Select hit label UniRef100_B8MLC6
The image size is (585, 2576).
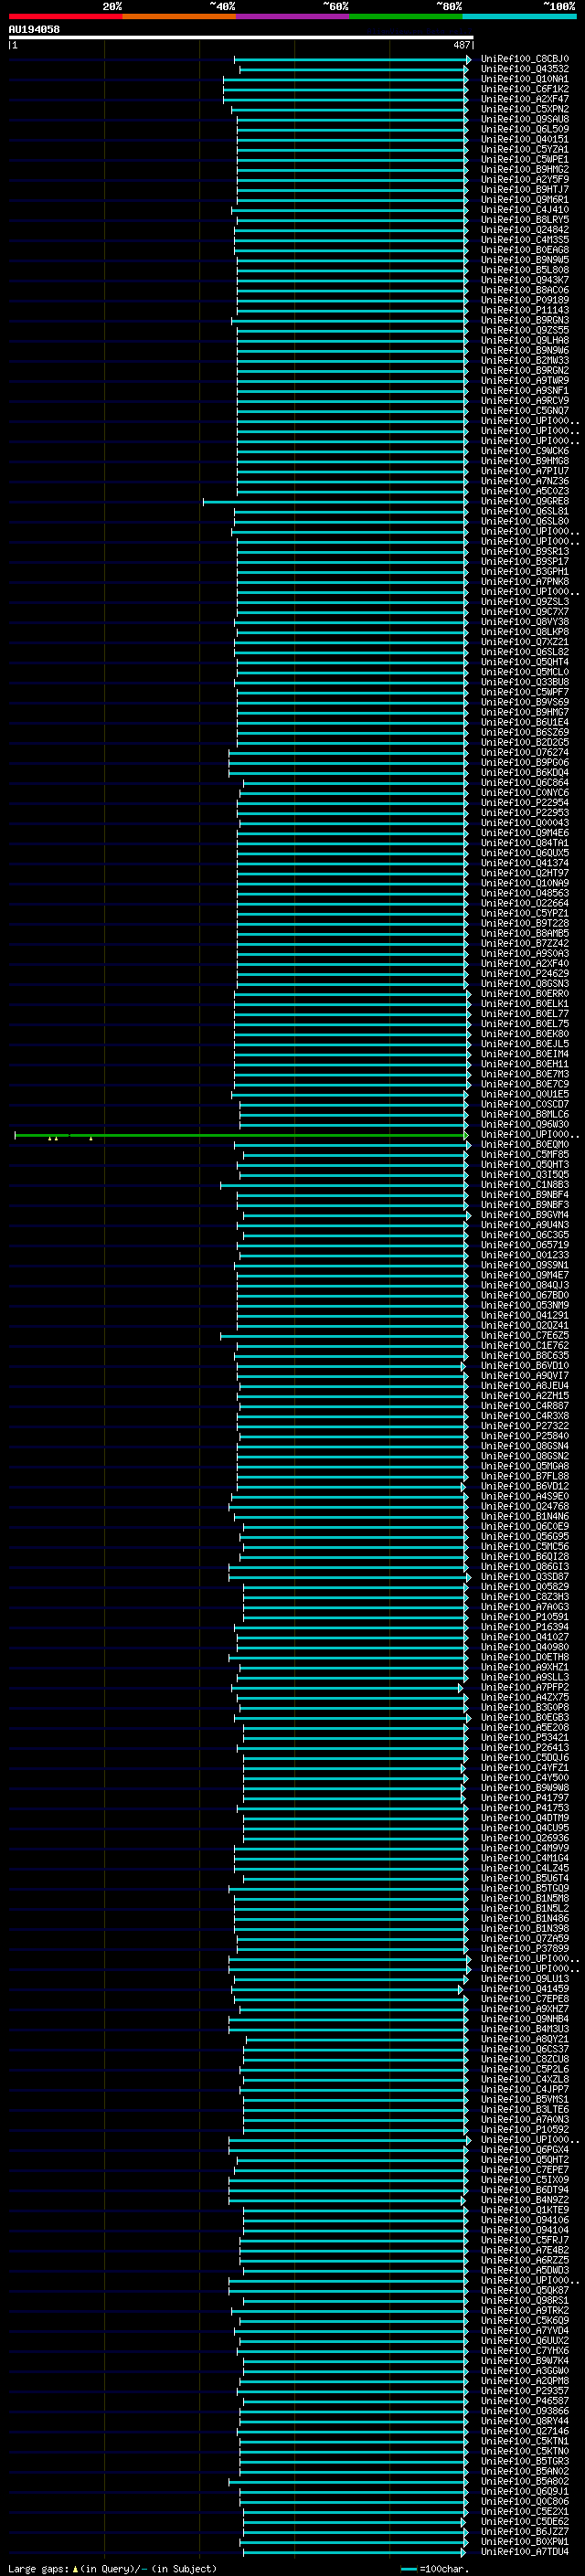click(524, 1114)
